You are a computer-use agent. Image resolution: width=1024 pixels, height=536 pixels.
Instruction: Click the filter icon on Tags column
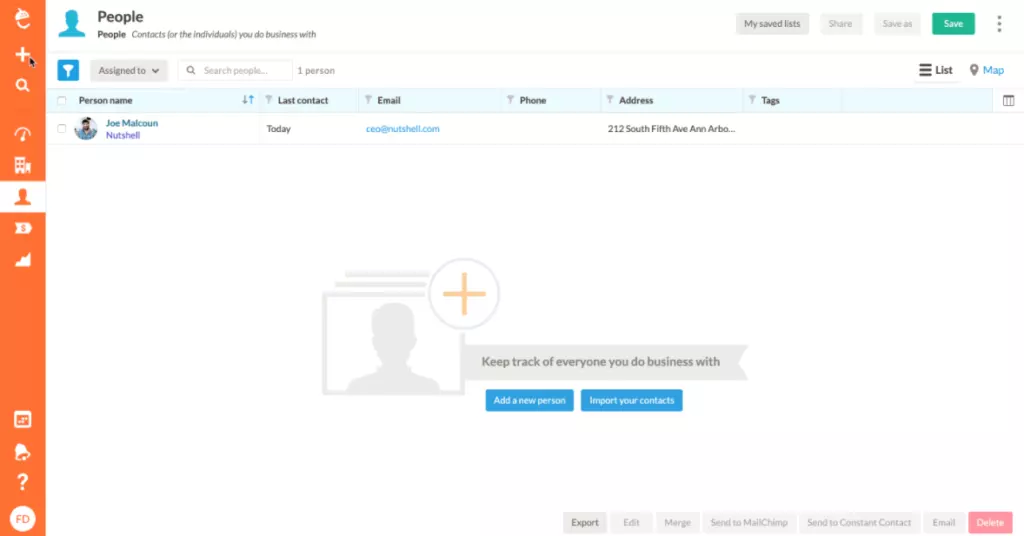[752, 100]
